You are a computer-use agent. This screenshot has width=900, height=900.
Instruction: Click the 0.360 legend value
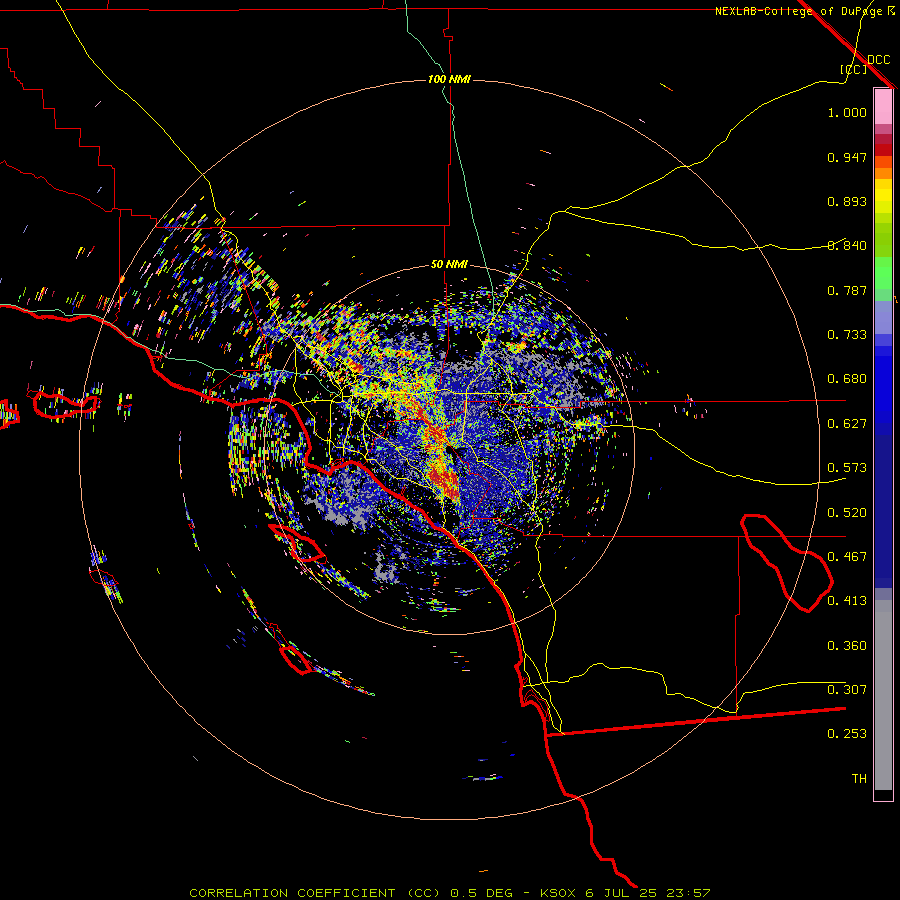847,646
